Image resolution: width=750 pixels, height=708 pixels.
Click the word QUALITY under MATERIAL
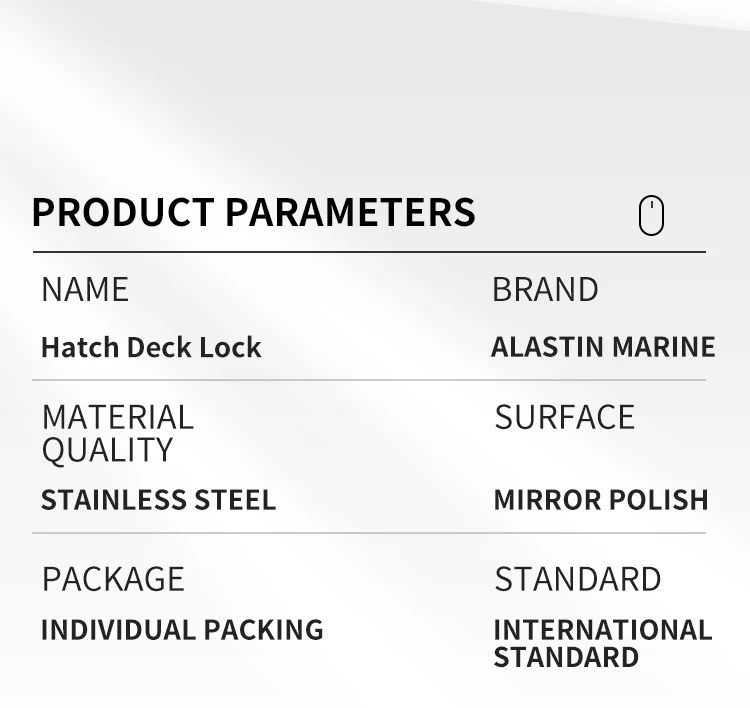point(107,450)
